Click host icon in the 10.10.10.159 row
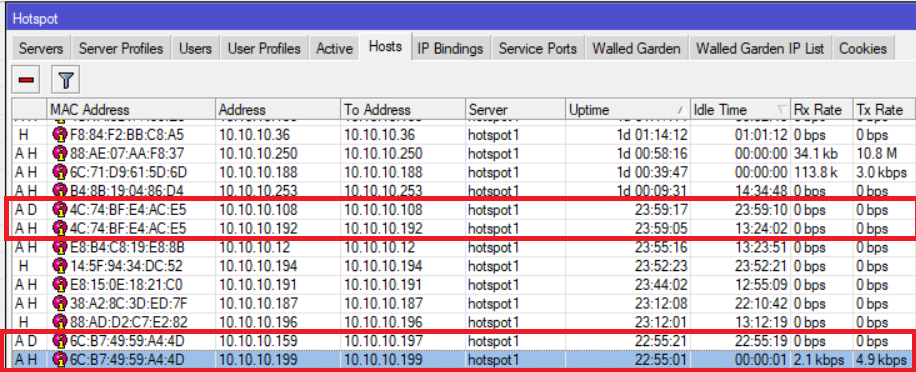This screenshot has height=372, width=916. click(60, 340)
